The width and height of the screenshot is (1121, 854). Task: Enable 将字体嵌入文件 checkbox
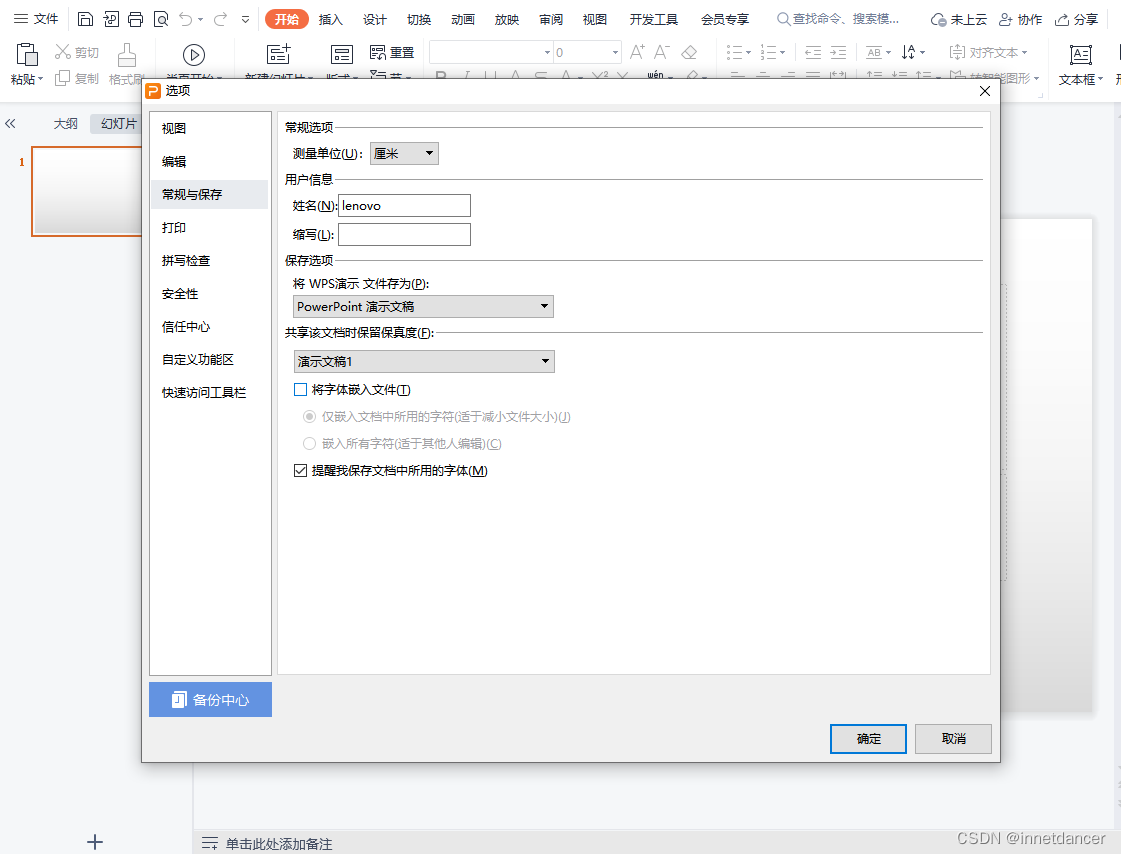[x=300, y=389]
